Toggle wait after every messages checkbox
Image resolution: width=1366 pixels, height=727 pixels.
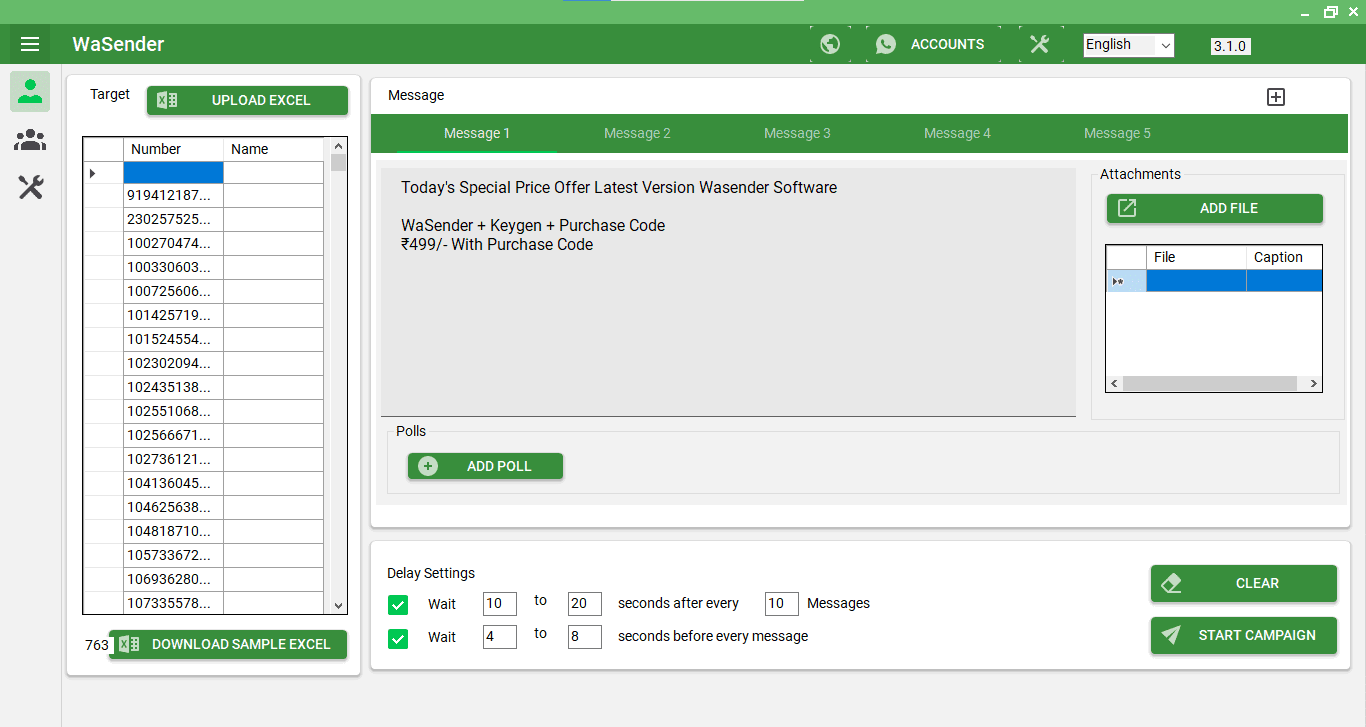tap(398, 604)
